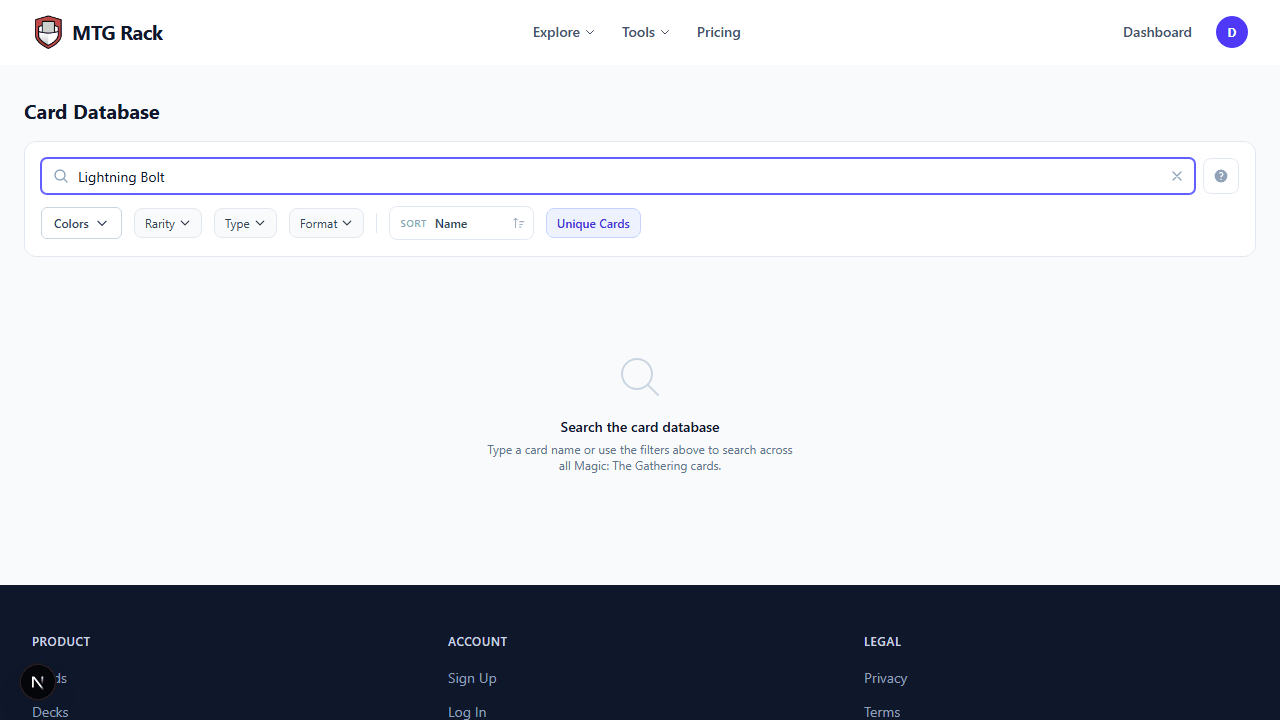
Task: Click the MTG Rack shield logo
Action: point(47,31)
